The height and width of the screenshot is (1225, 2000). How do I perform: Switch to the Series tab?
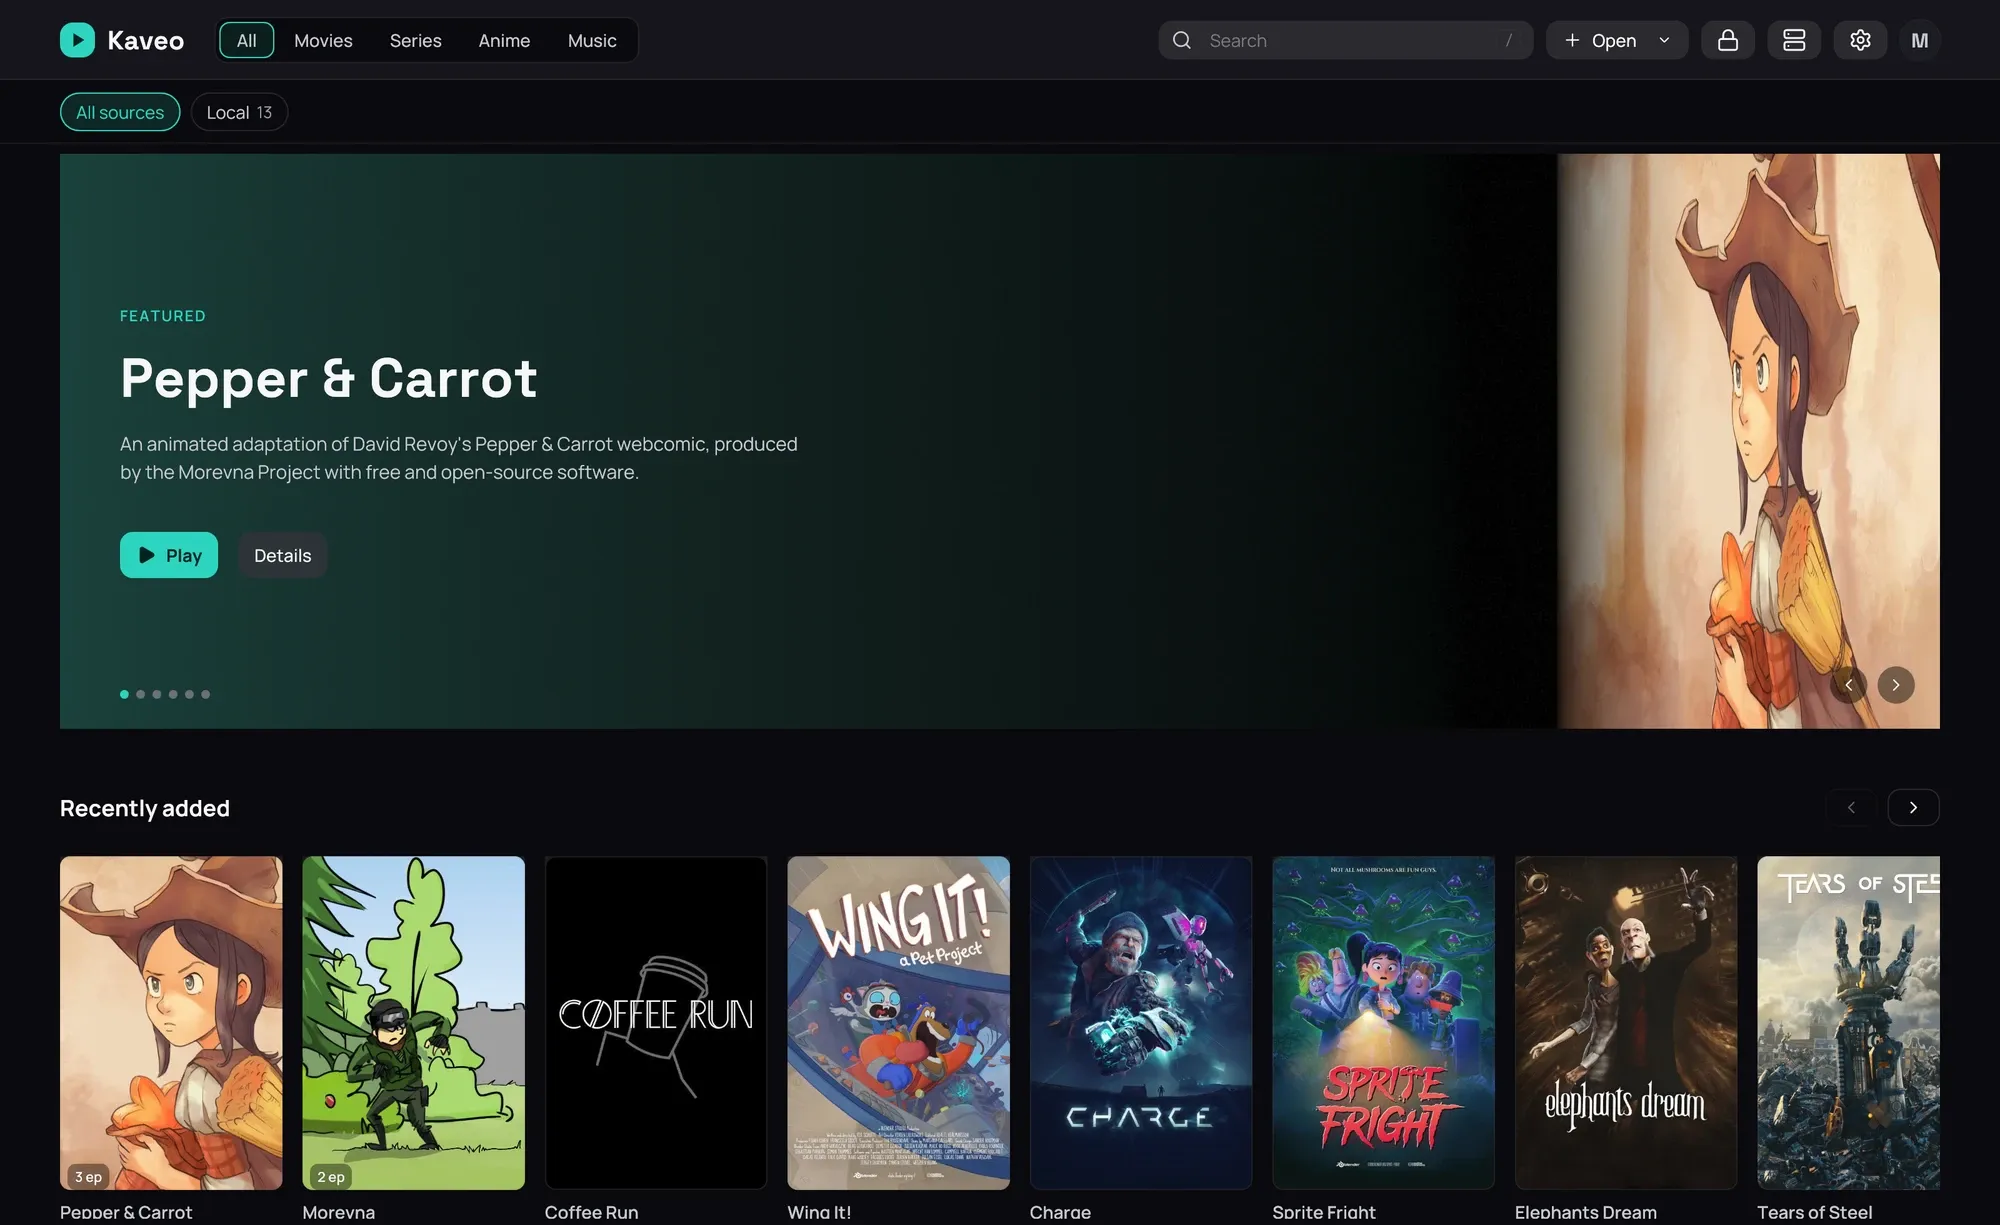tap(415, 40)
